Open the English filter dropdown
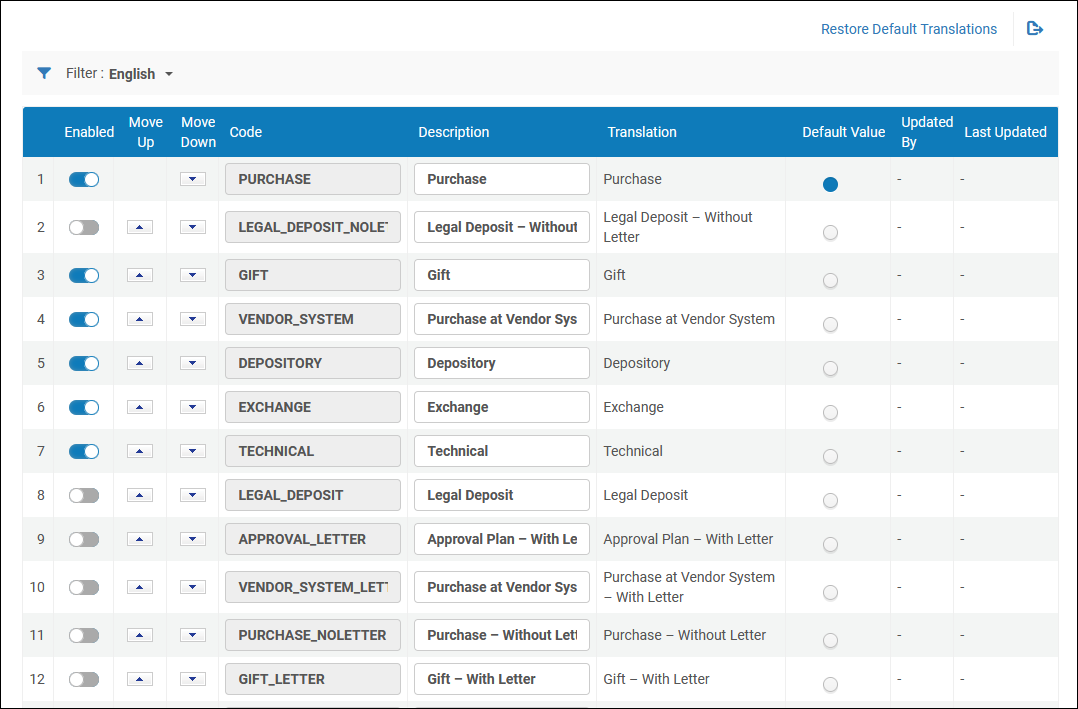Viewport: 1078px width, 709px height. pos(141,74)
